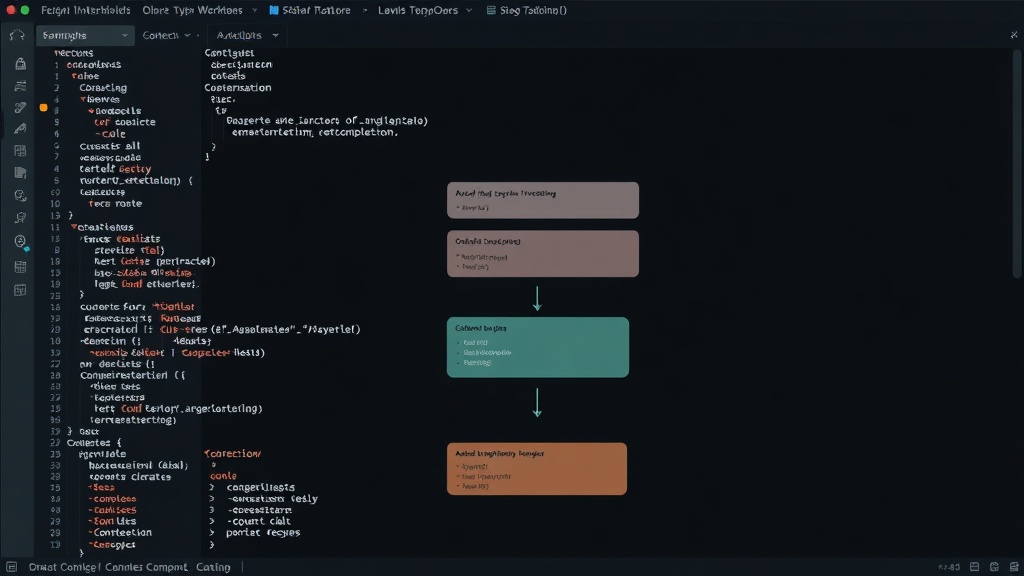
Task: Open the 'Sieg Tađoino()' item
Action: click(533, 10)
